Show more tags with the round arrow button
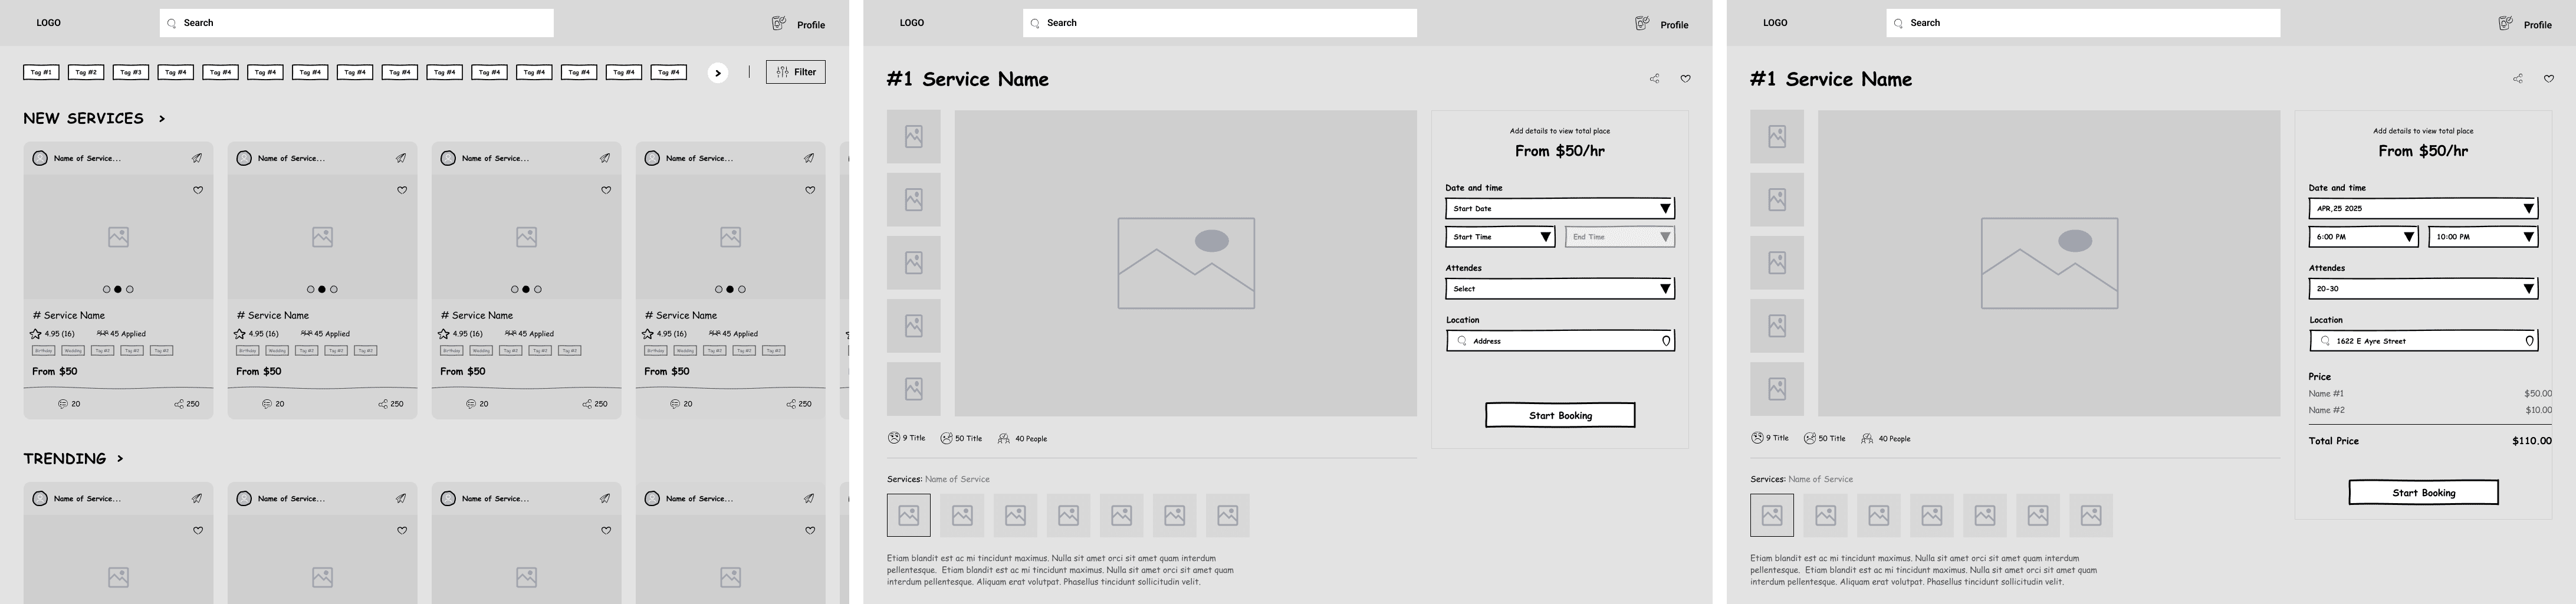 pyautogui.click(x=717, y=72)
